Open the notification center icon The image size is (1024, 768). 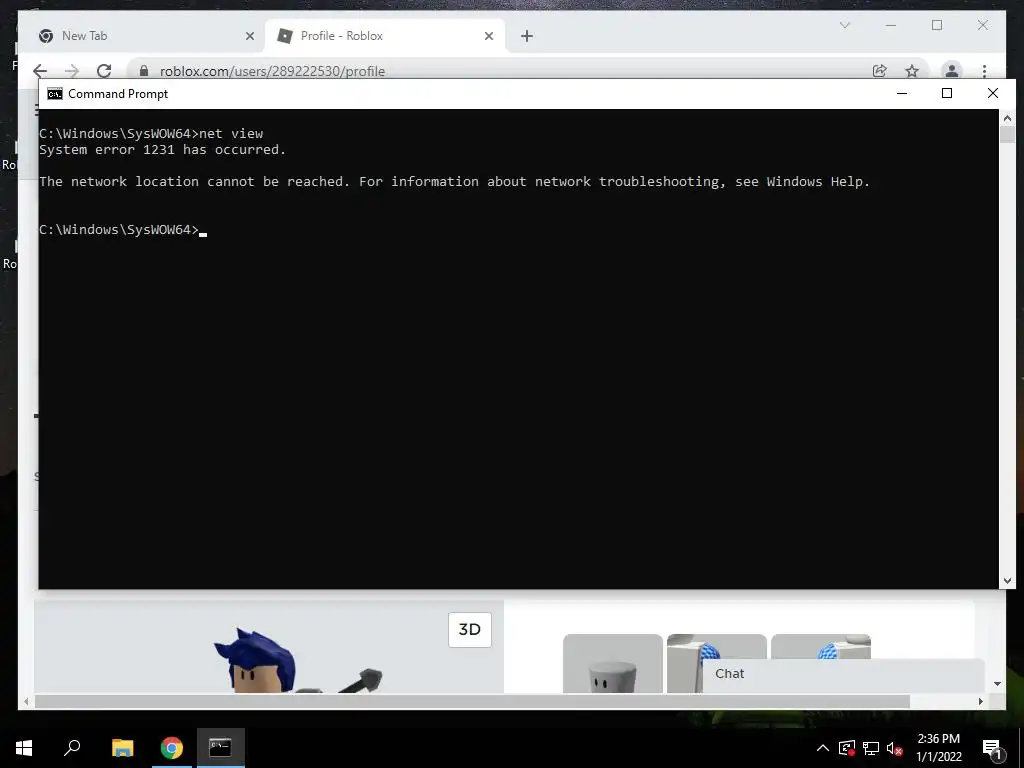(993, 748)
